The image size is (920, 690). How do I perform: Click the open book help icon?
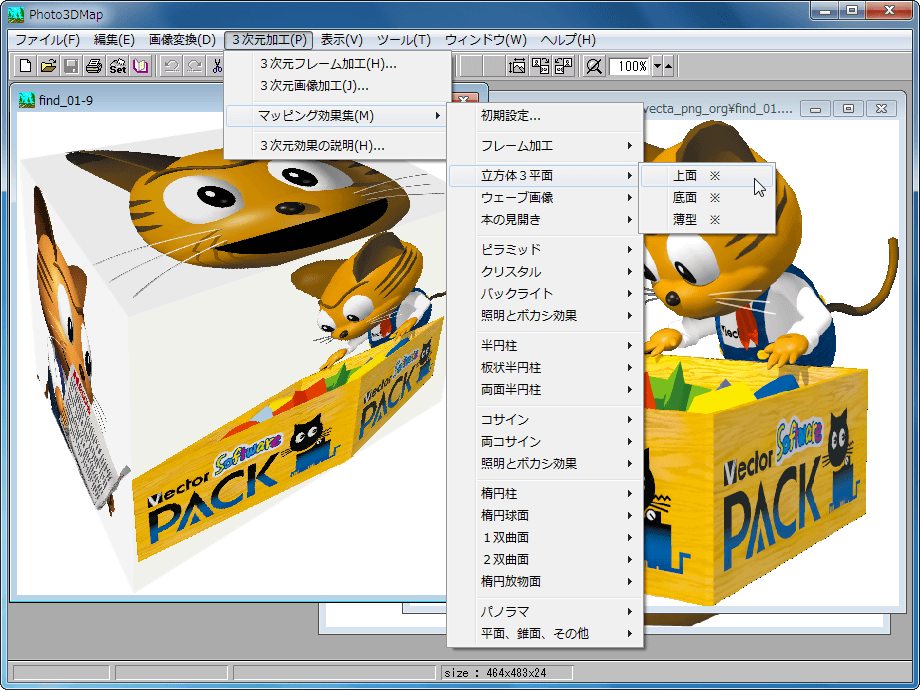tap(140, 66)
